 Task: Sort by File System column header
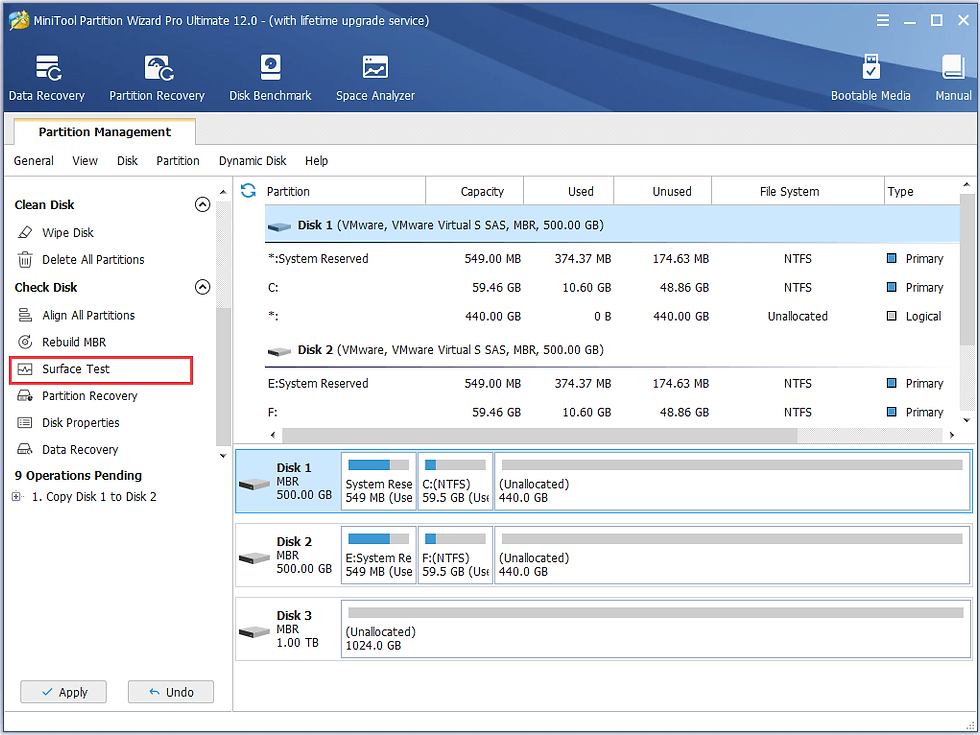click(x=798, y=191)
